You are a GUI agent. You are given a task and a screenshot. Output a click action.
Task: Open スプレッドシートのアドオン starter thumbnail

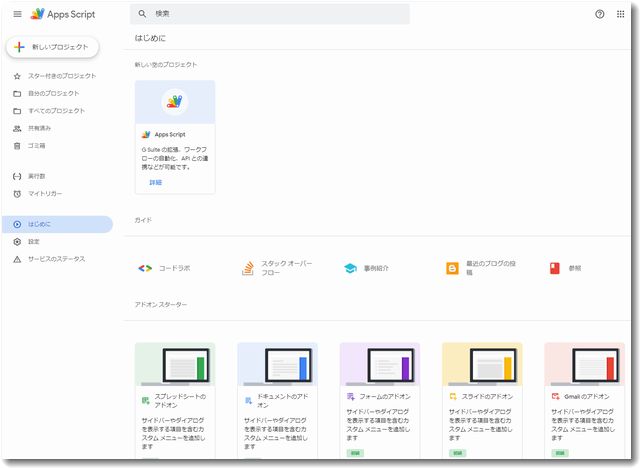click(175, 364)
